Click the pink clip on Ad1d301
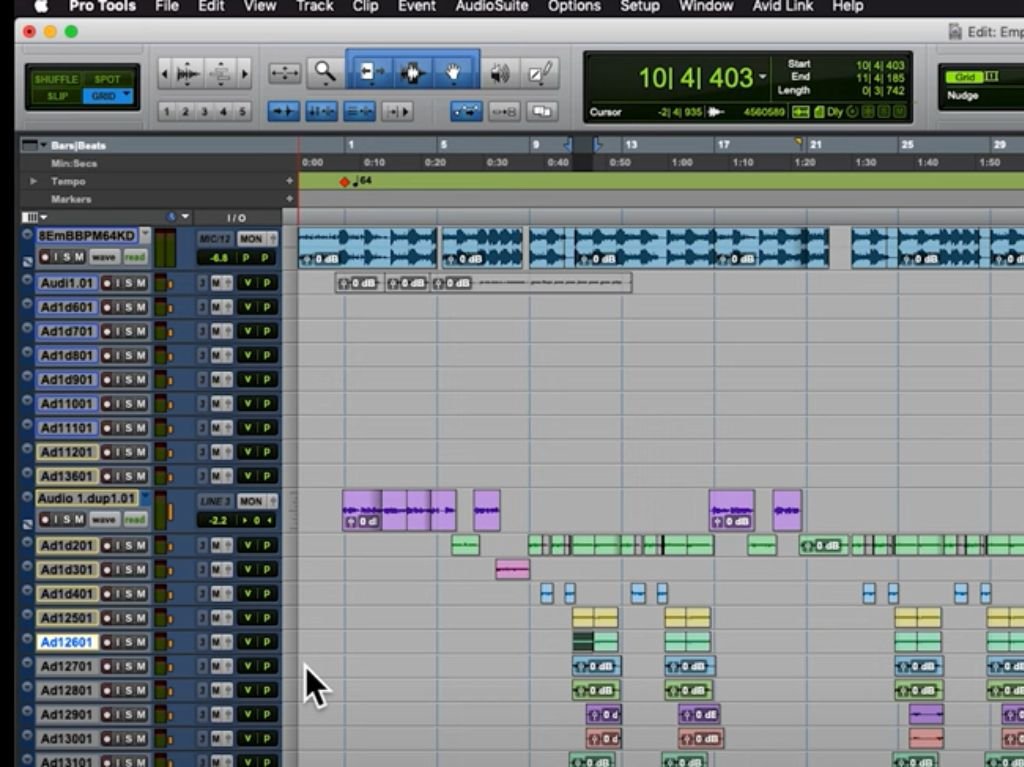This screenshot has height=767, width=1024. click(513, 569)
